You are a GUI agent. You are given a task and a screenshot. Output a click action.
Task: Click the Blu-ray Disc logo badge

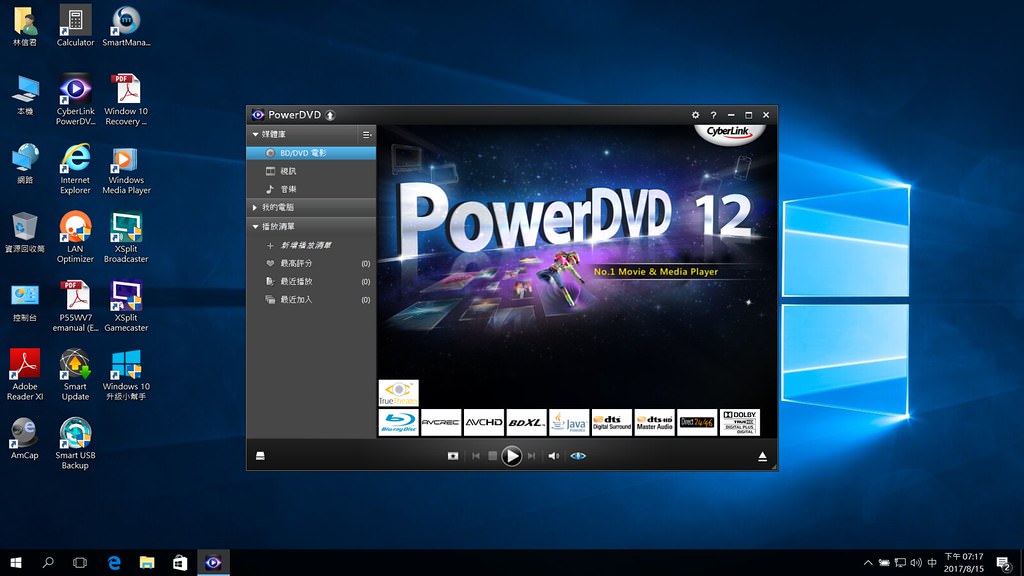tap(398, 423)
